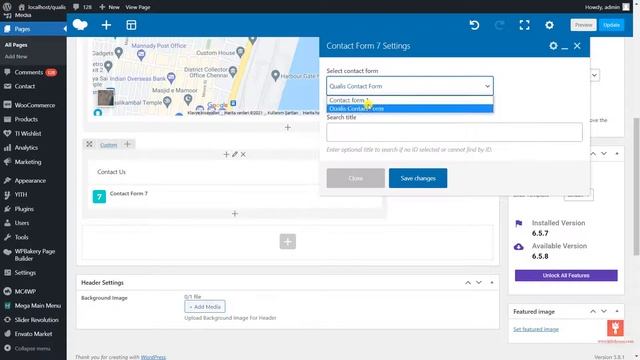
Task: Collapse Header Settings with the up arrow
Action: (468, 282)
